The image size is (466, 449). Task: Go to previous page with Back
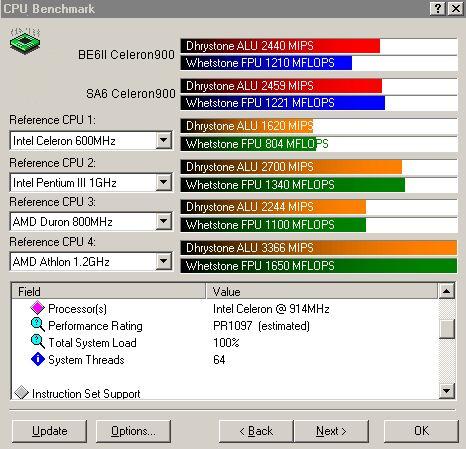click(256, 431)
